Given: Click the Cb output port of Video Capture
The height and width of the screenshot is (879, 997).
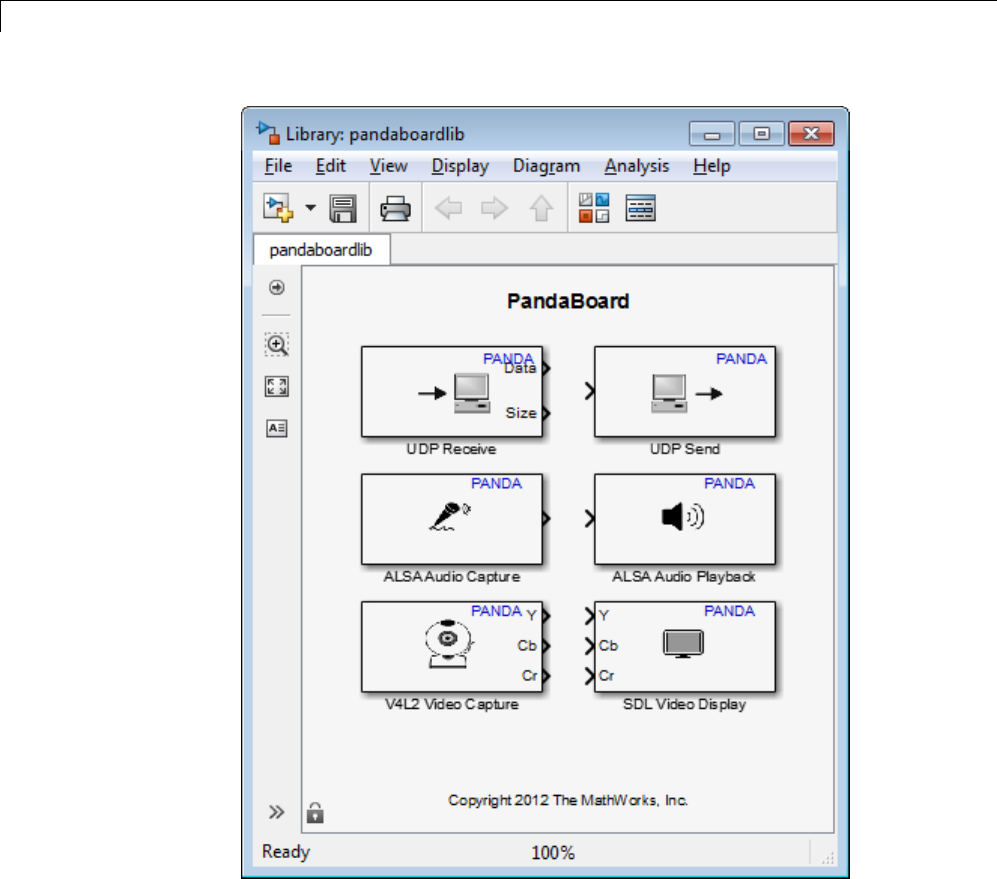Looking at the screenshot, I should click(546, 646).
